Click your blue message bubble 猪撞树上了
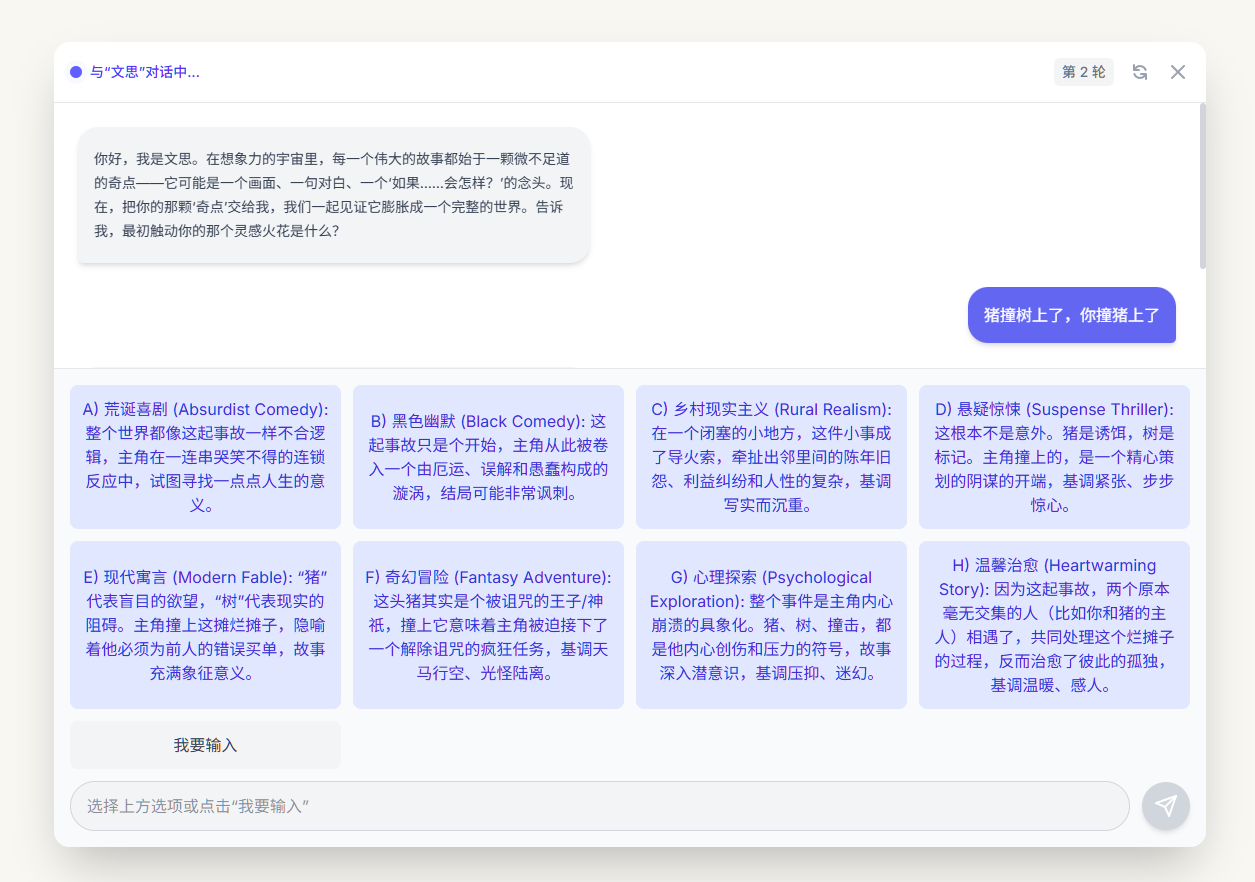Screen dimensions: 1255x882 pyautogui.click(x=1071, y=315)
